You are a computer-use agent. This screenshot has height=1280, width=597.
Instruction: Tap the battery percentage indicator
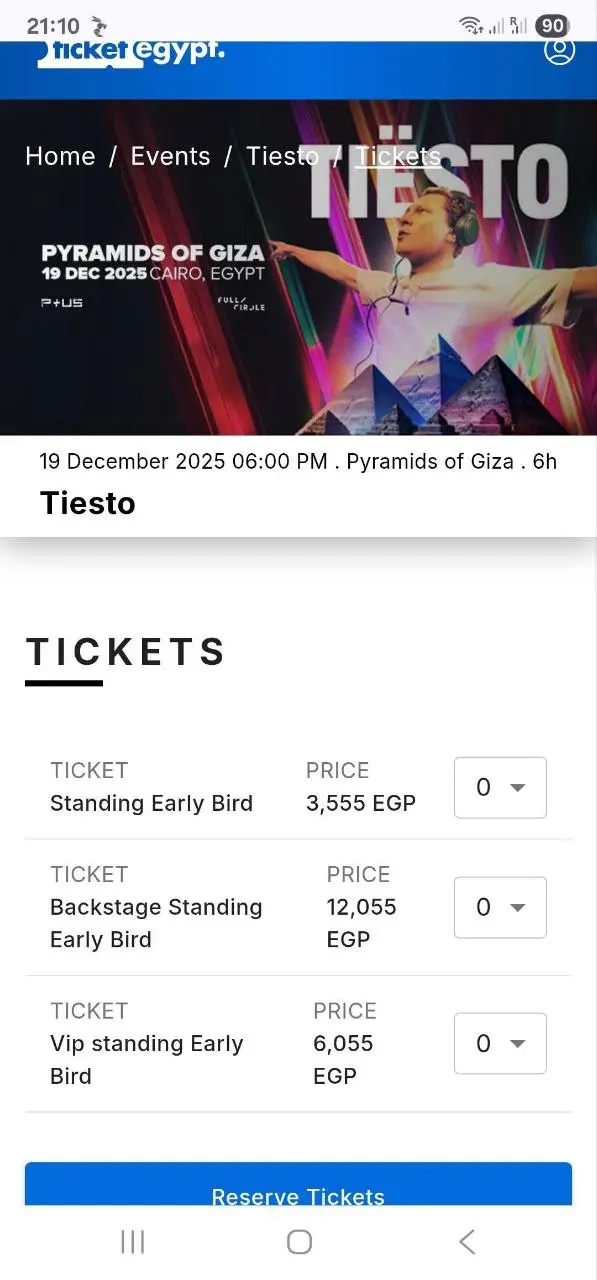[551, 25]
